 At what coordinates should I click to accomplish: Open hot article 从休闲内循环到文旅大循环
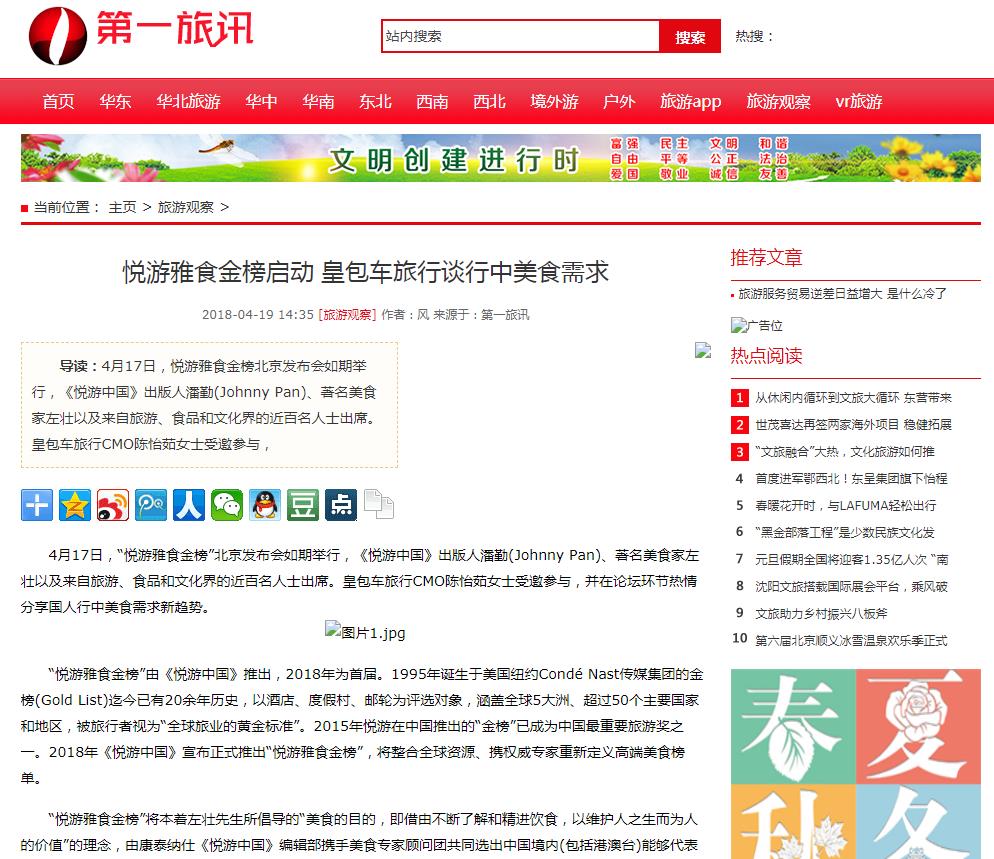pyautogui.click(x=853, y=397)
